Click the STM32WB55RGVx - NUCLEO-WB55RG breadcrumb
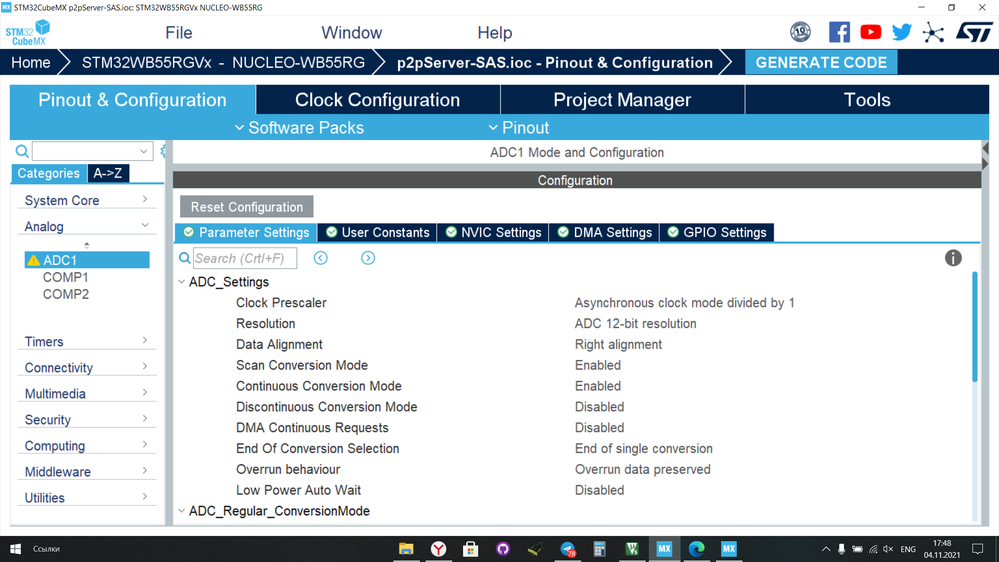The image size is (999, 562). [x=223, y=62]
